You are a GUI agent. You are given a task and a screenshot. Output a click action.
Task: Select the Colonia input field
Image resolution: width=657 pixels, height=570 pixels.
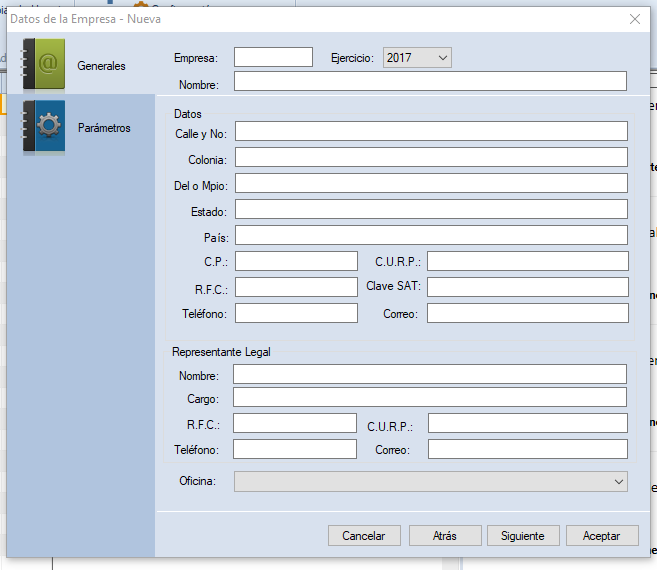click(431, 157)
